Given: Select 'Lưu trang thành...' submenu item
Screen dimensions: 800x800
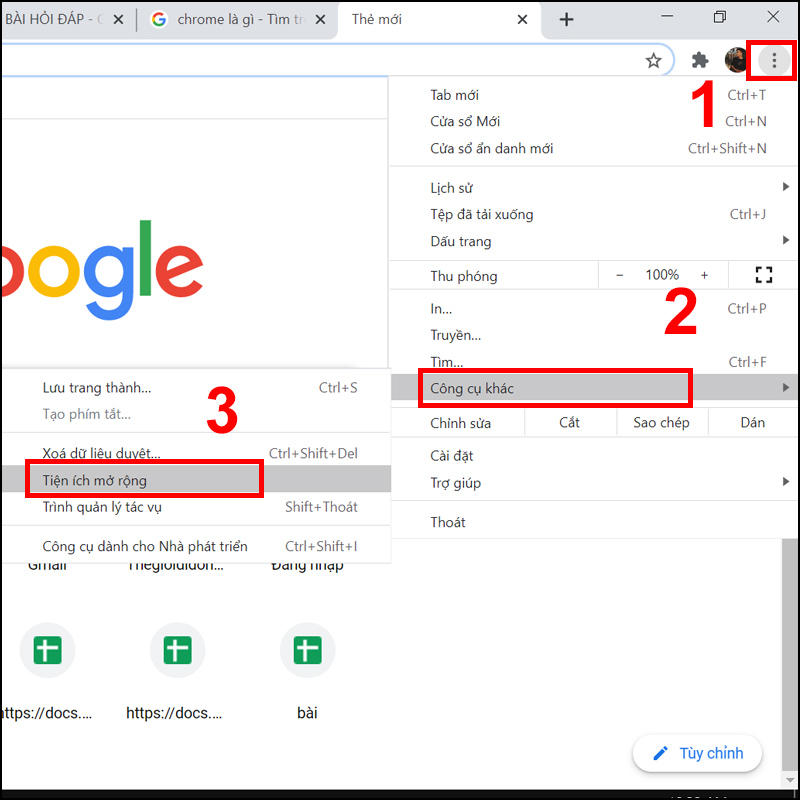Looking at the screenshot, I should pos(196,388).
